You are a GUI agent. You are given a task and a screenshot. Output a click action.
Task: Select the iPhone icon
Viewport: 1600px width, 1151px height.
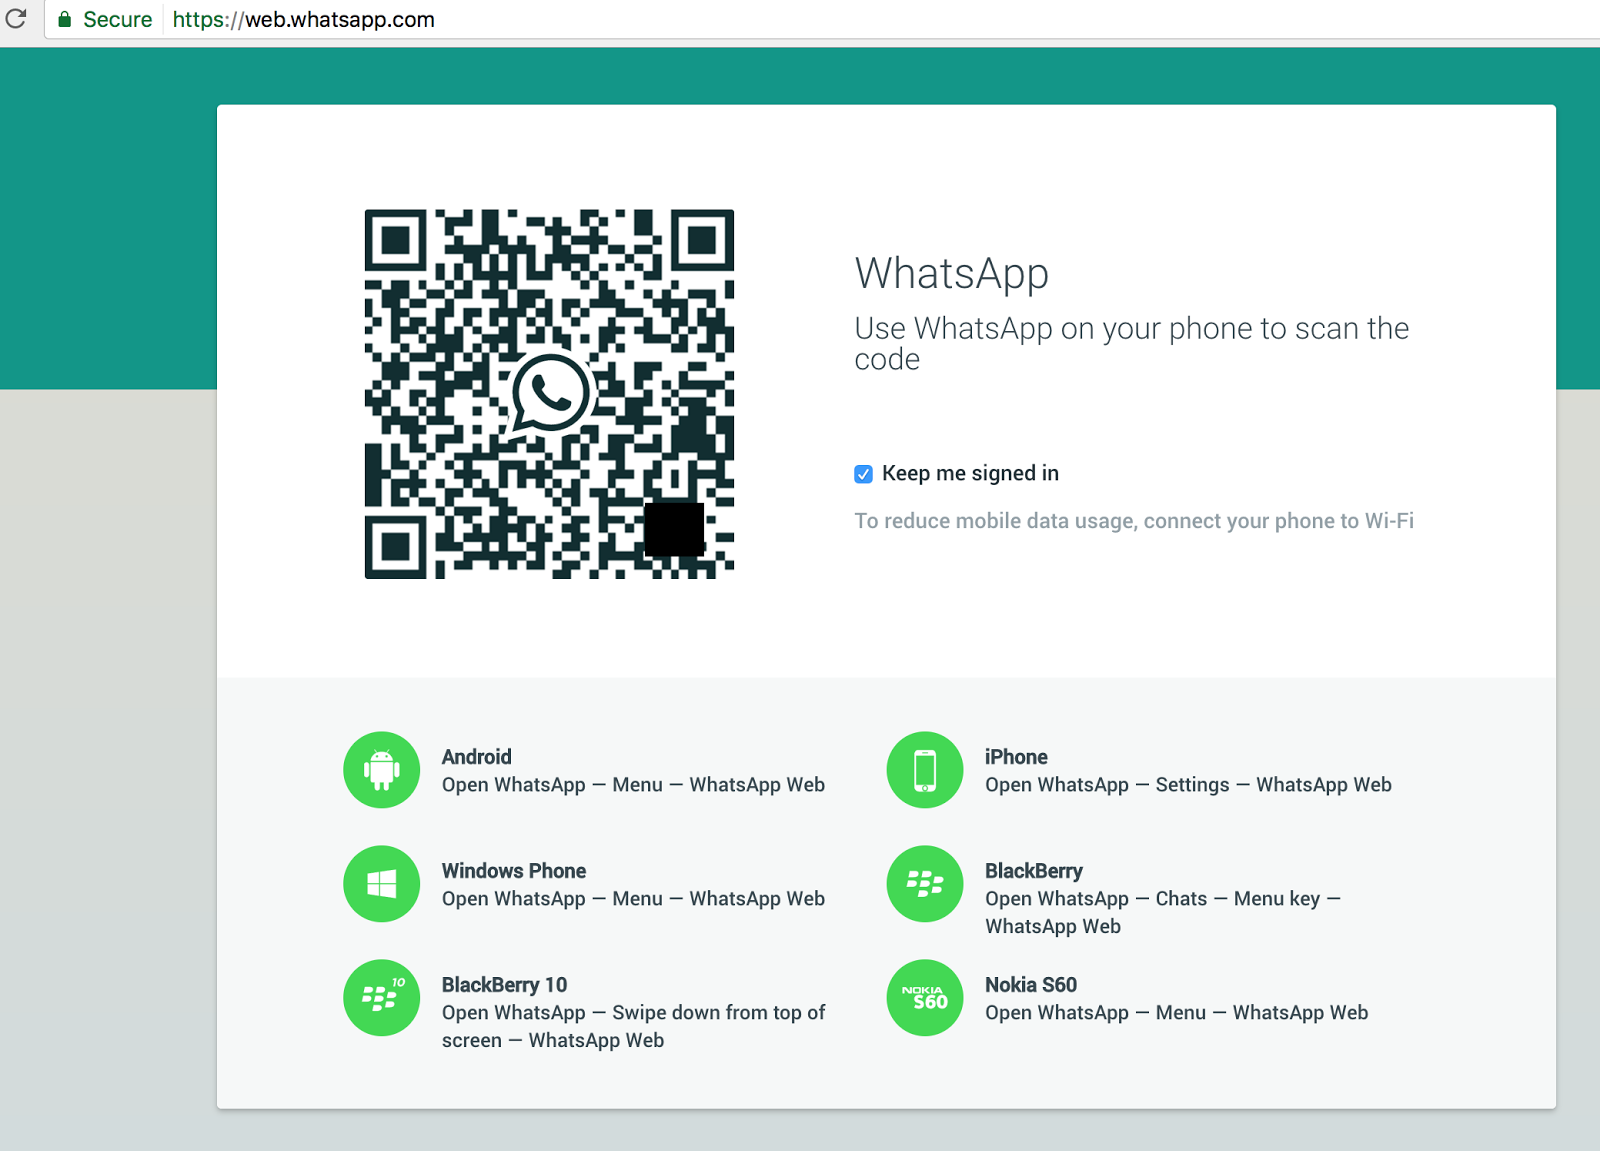(x=924, y=770)
